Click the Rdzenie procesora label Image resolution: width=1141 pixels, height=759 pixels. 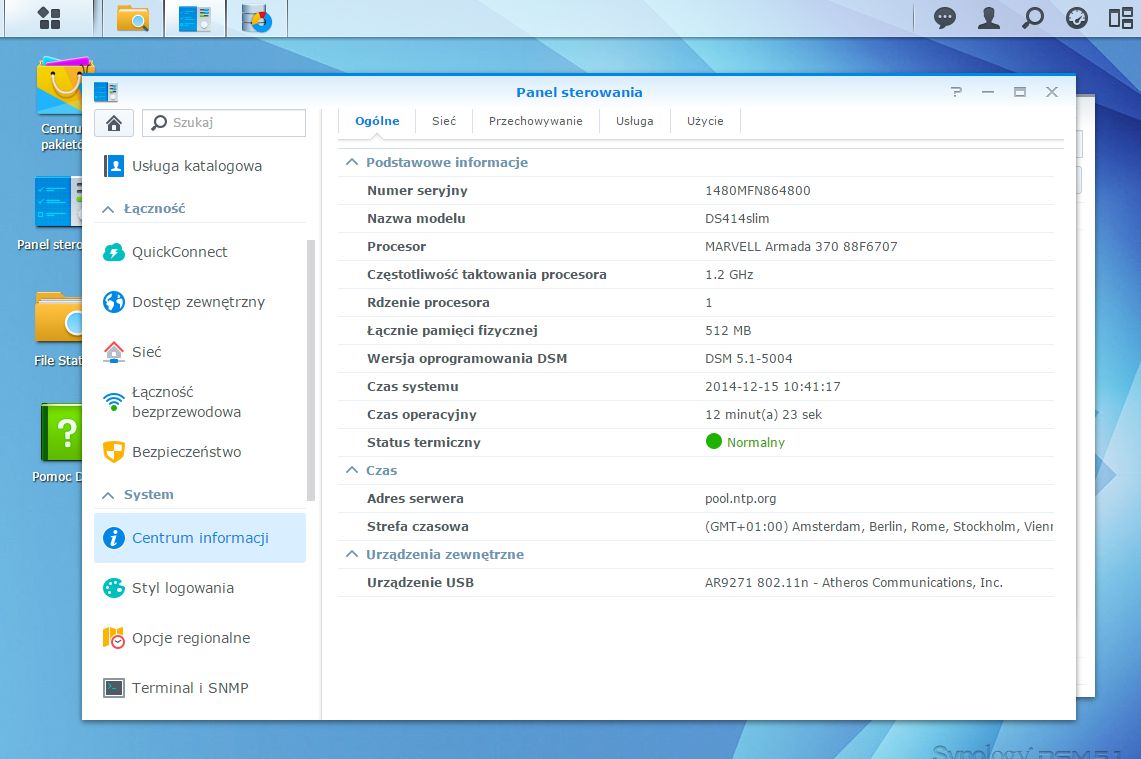(428, 303)
